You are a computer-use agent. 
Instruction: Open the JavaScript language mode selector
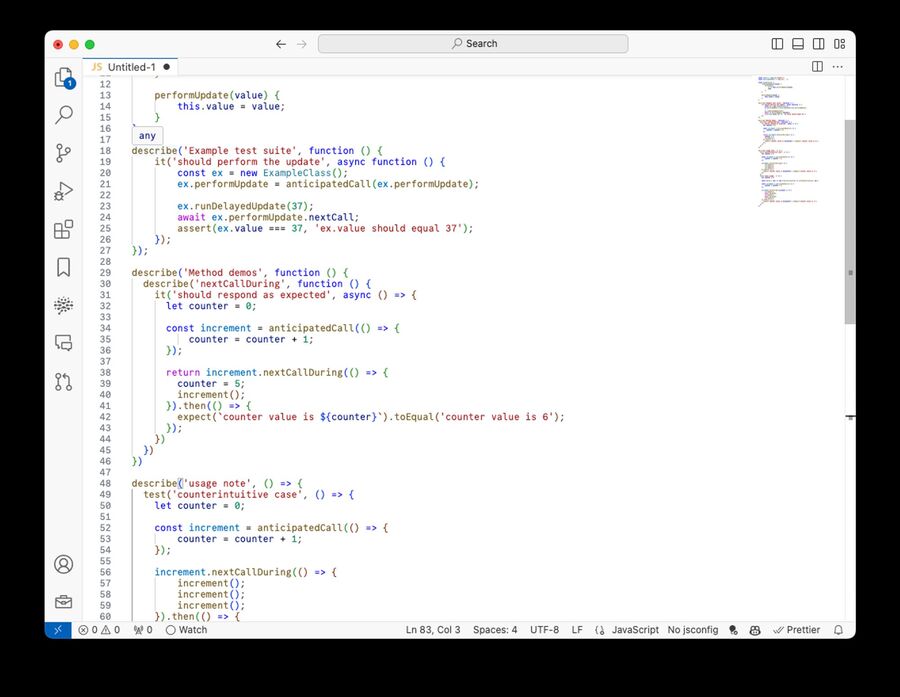pos(634,630)
